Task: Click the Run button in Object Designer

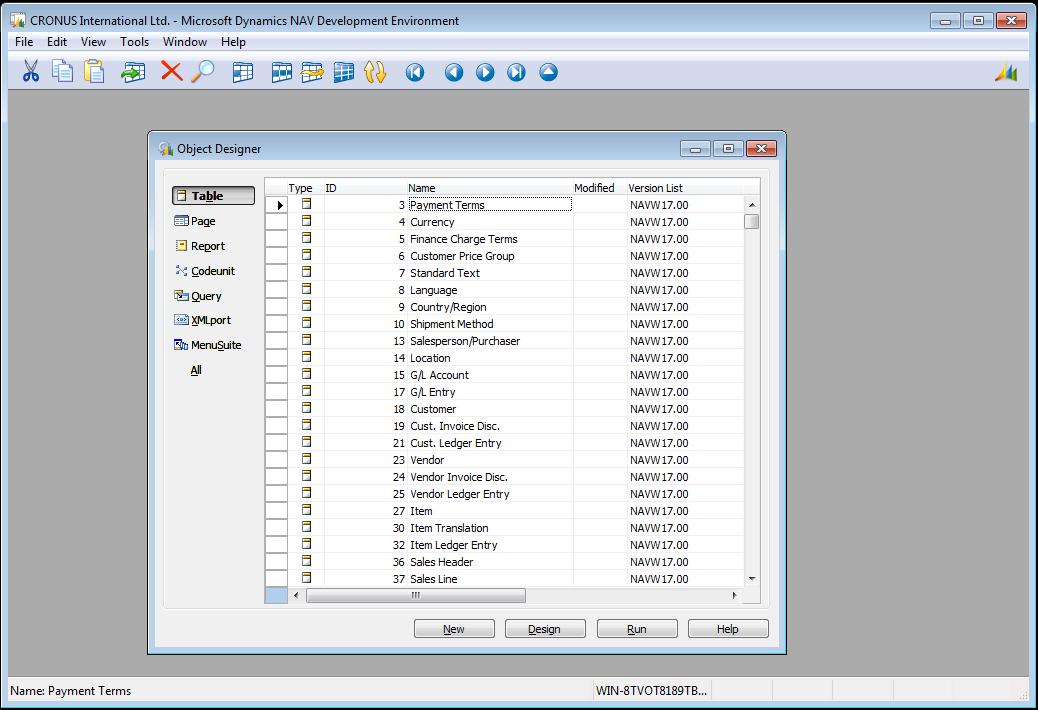Action: pyautogui.click(x=637, y=629)
